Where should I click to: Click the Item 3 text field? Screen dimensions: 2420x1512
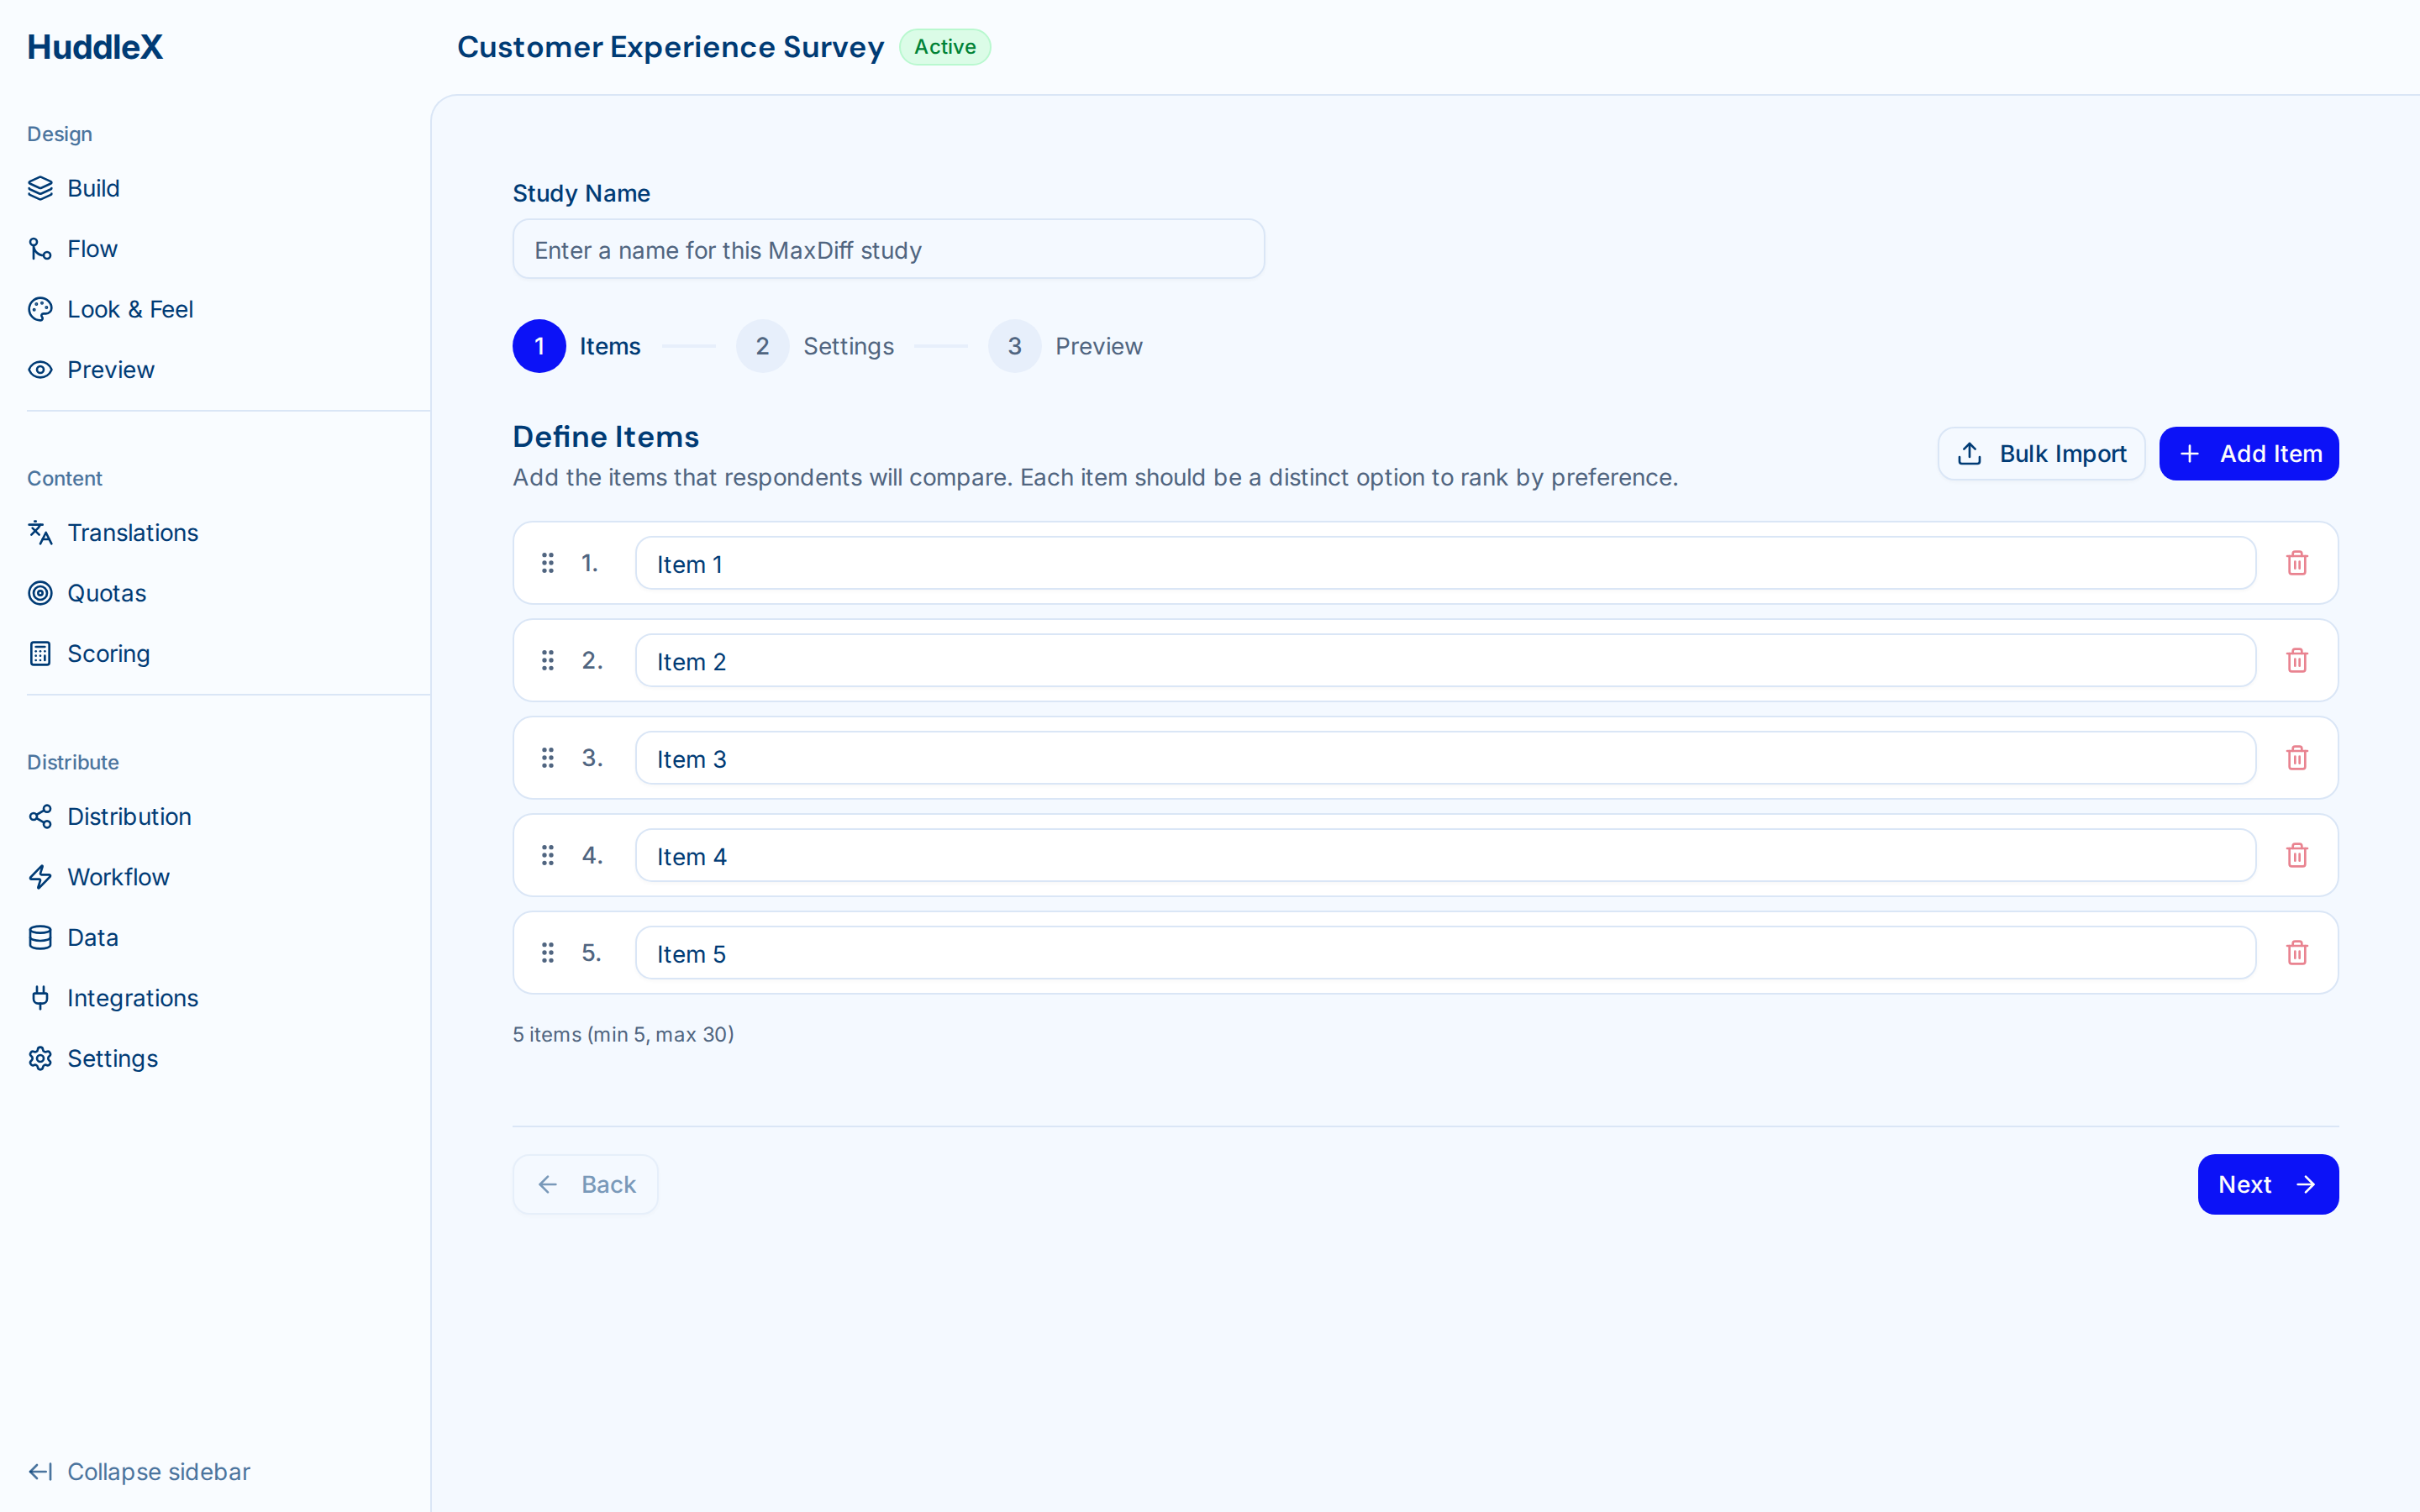(x=1445, y=758)
